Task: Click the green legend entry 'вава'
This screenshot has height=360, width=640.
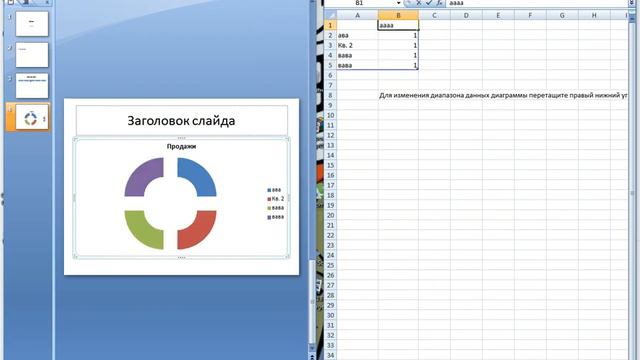Action: 276,208
